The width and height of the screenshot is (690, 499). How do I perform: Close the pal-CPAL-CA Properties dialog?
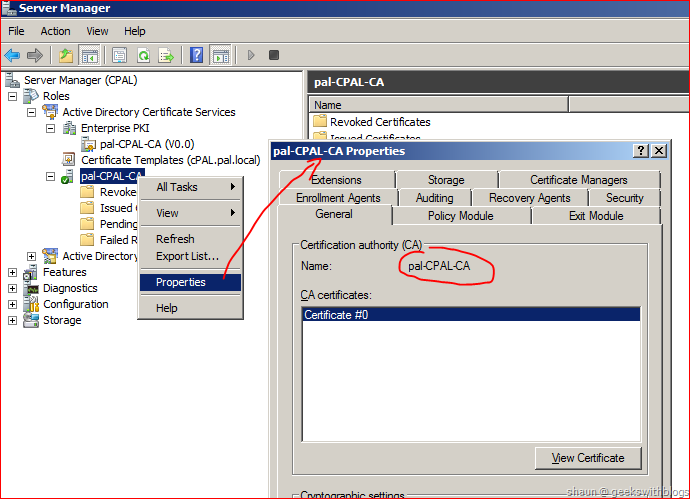point(659,151)
